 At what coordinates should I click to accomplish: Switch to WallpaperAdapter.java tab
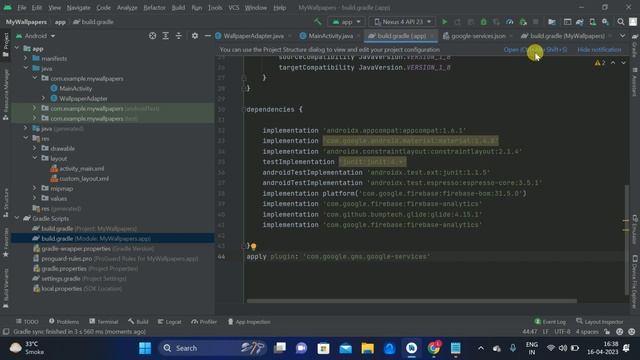click(253, 36)
